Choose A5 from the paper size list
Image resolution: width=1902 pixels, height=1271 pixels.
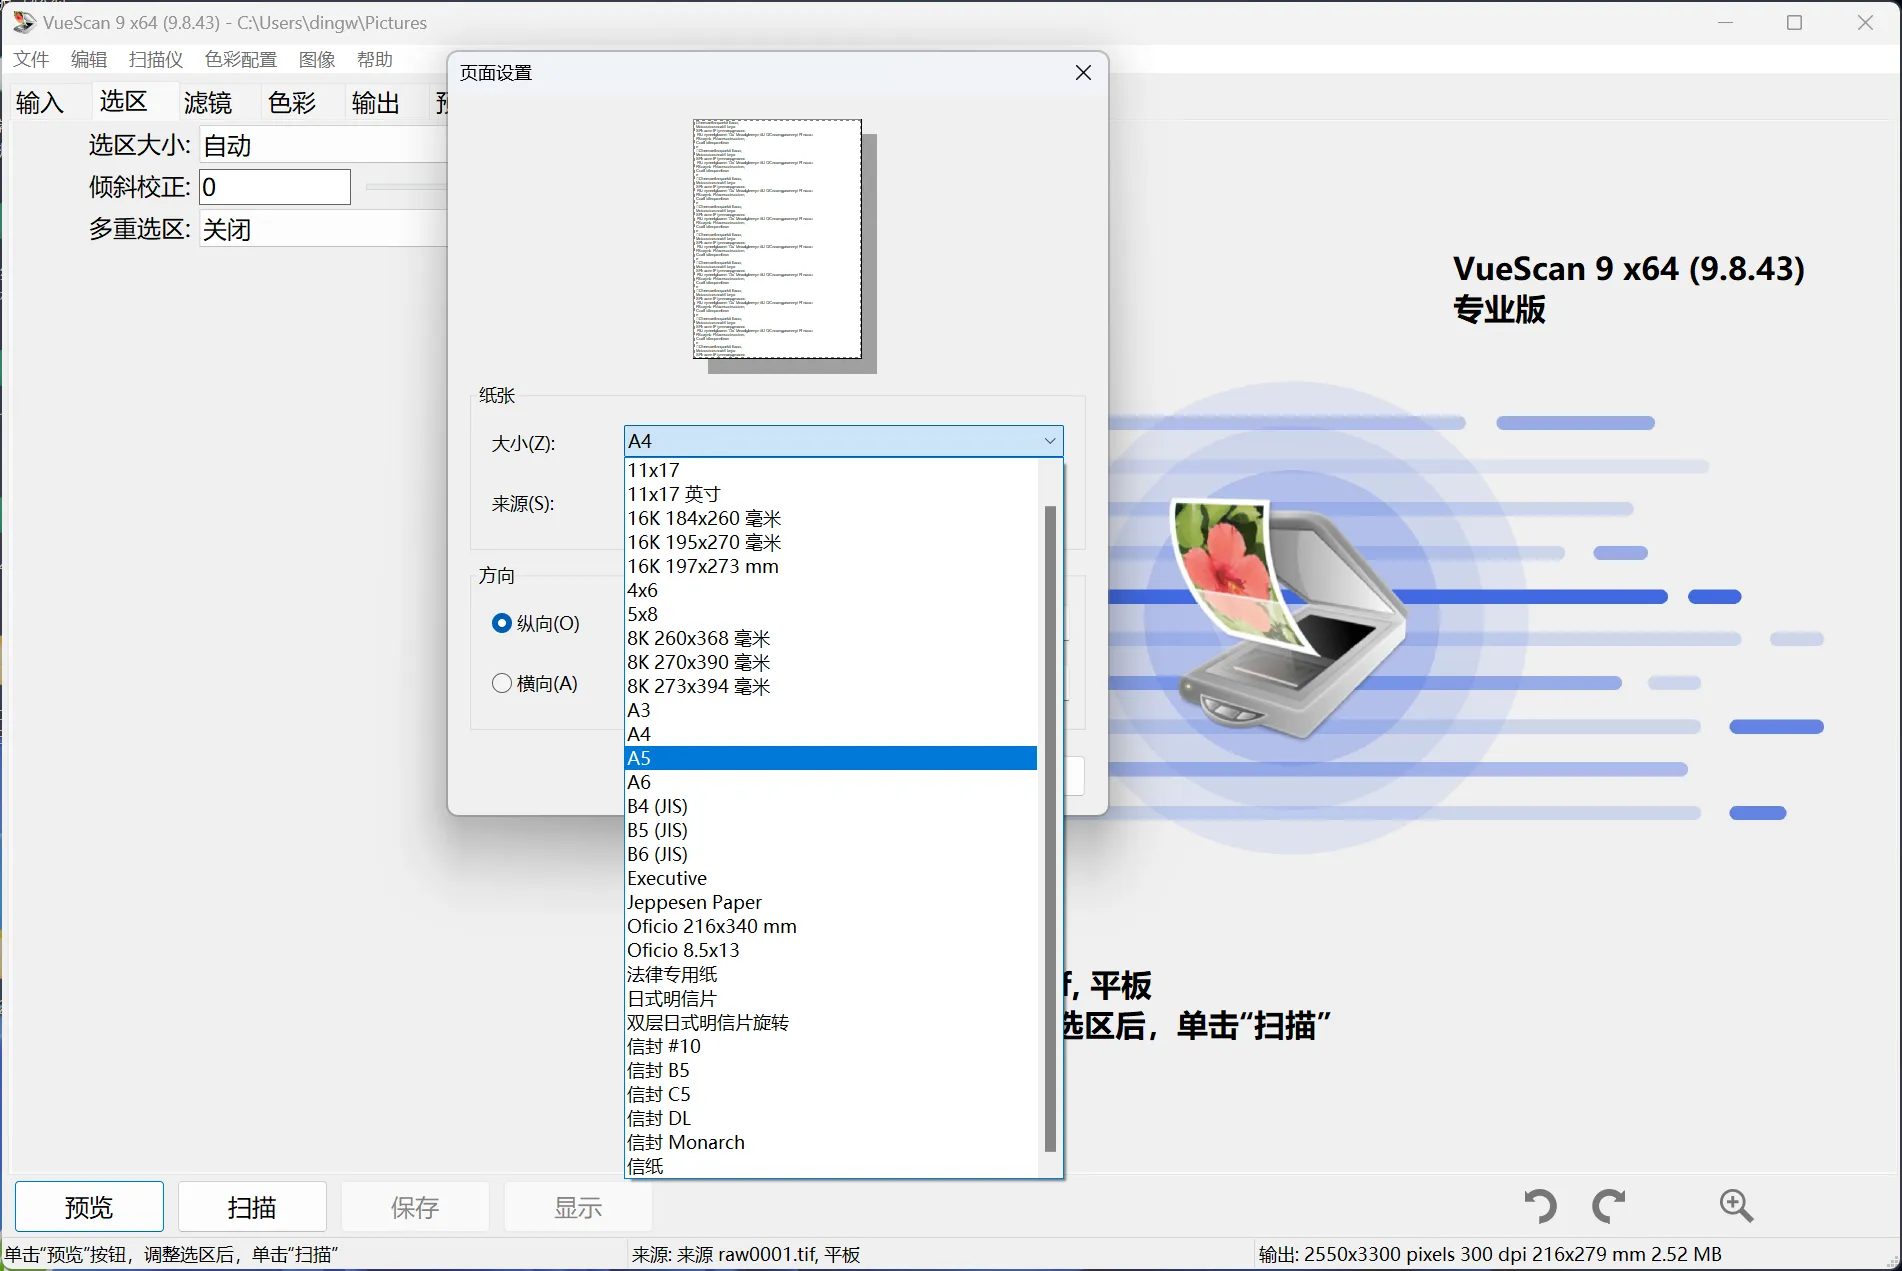pos(830,758)
